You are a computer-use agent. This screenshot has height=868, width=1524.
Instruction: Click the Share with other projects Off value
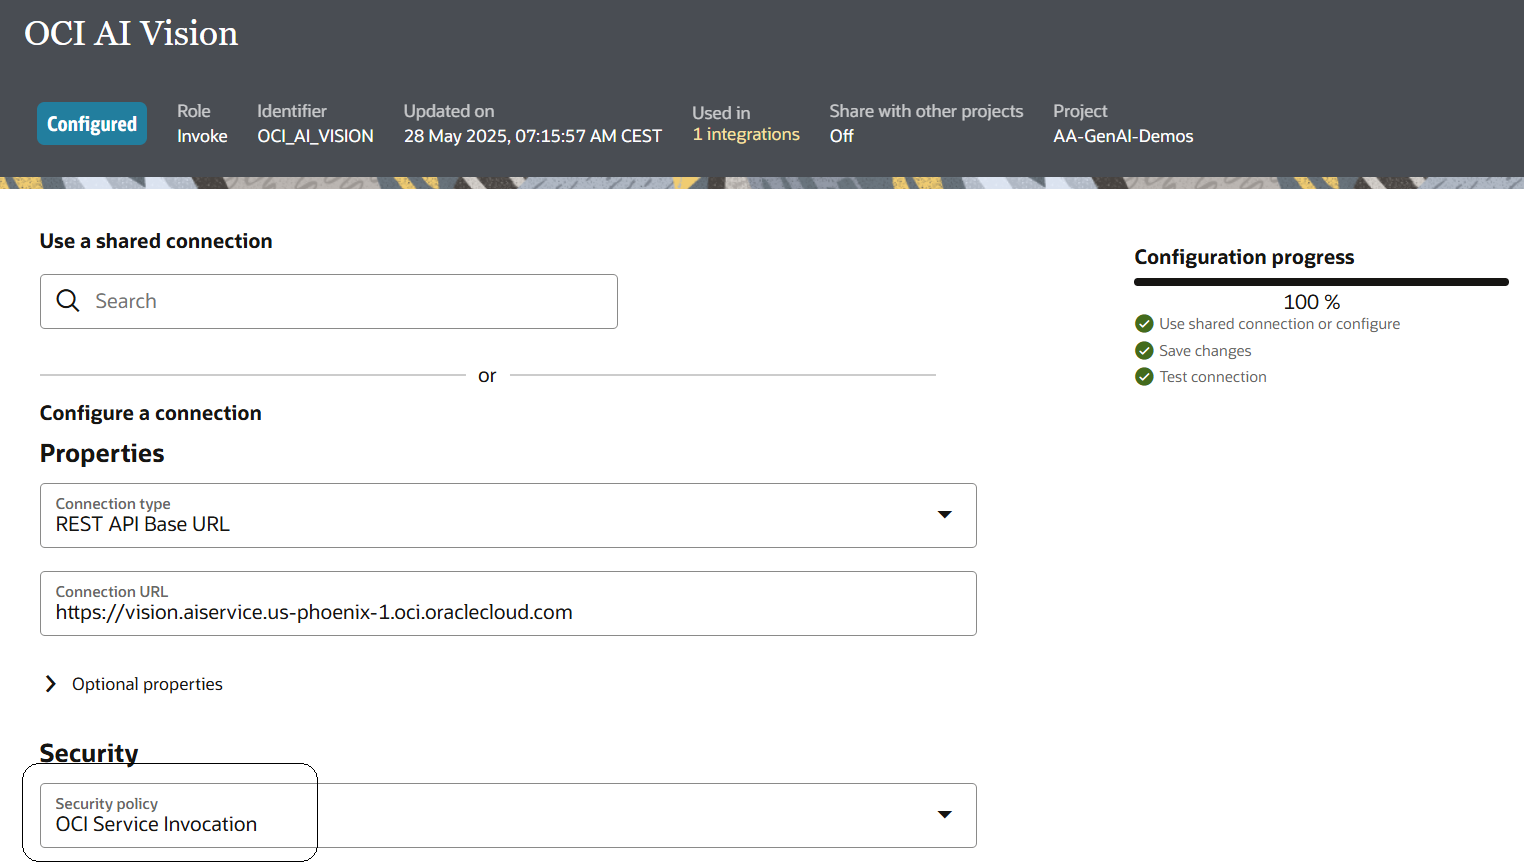[841, 136]
